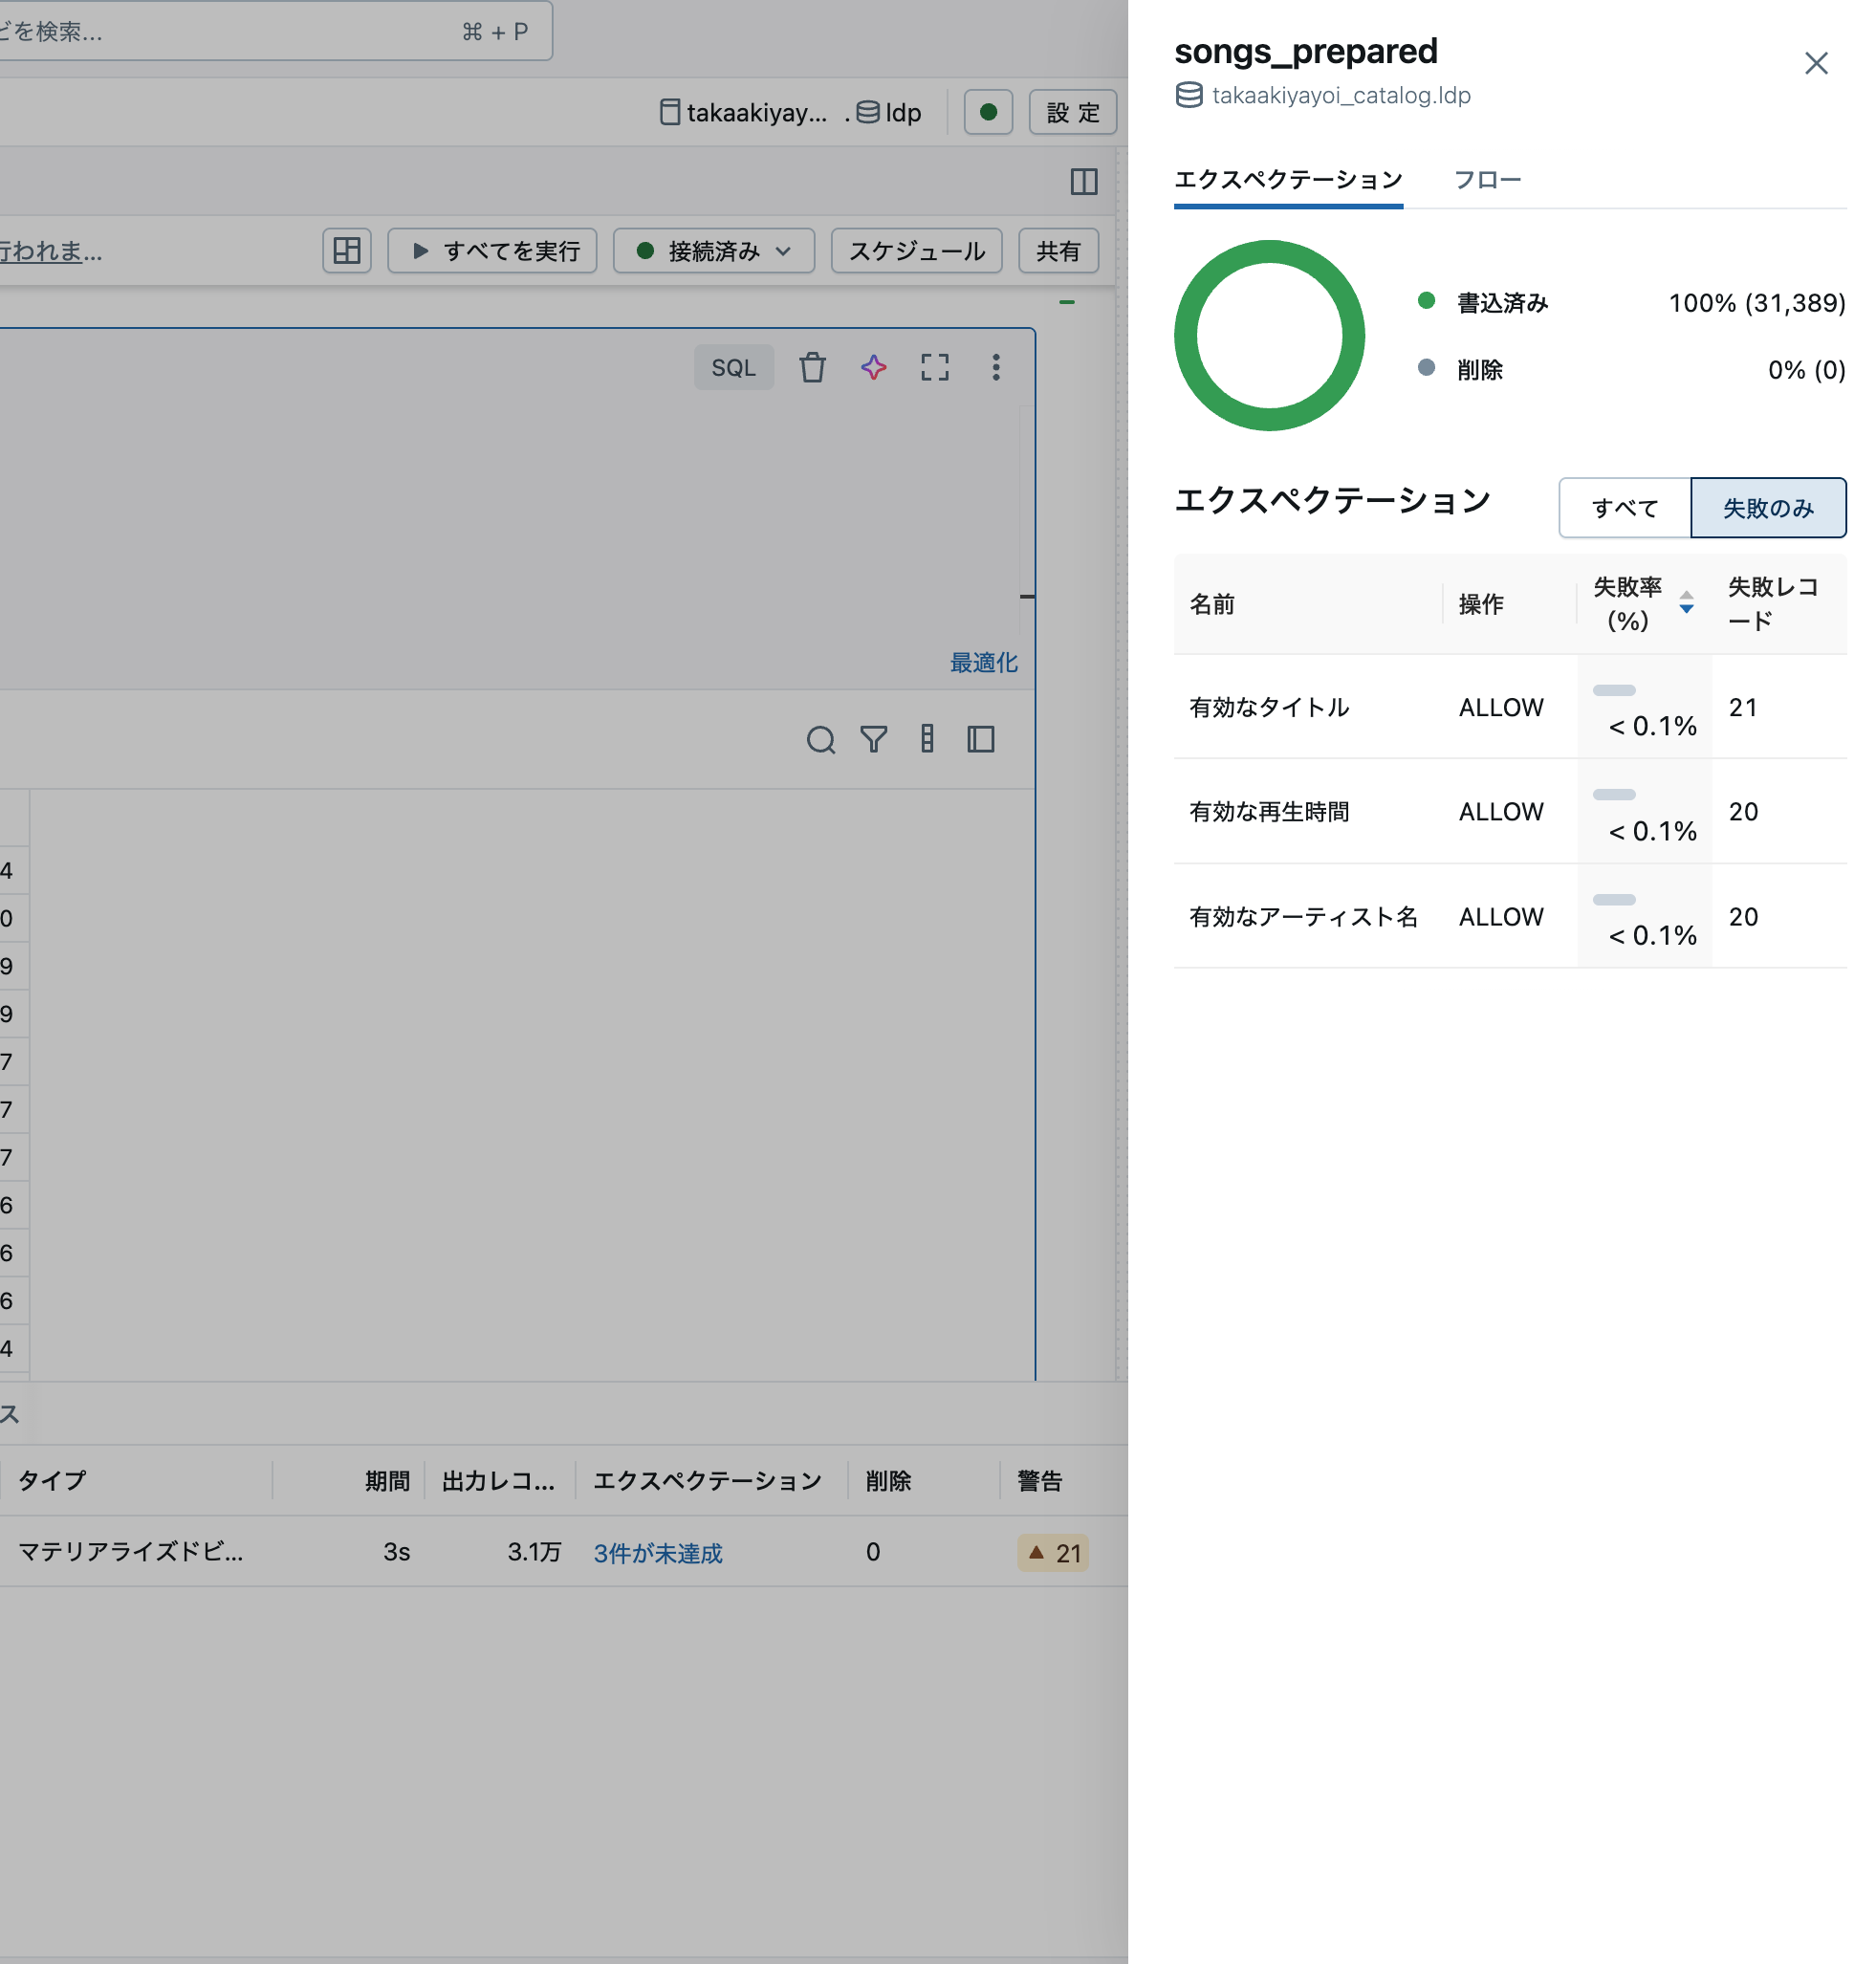Open the 接続済み connection dropdown
This screenshot has height=1964, width=1876.
coord(713,251)
